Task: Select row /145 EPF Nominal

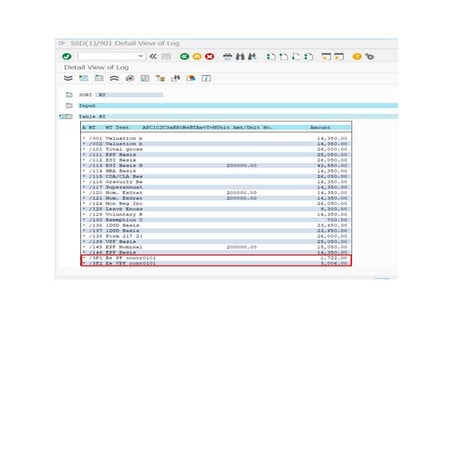Action: pyautogui.click(x=216, y=247)
